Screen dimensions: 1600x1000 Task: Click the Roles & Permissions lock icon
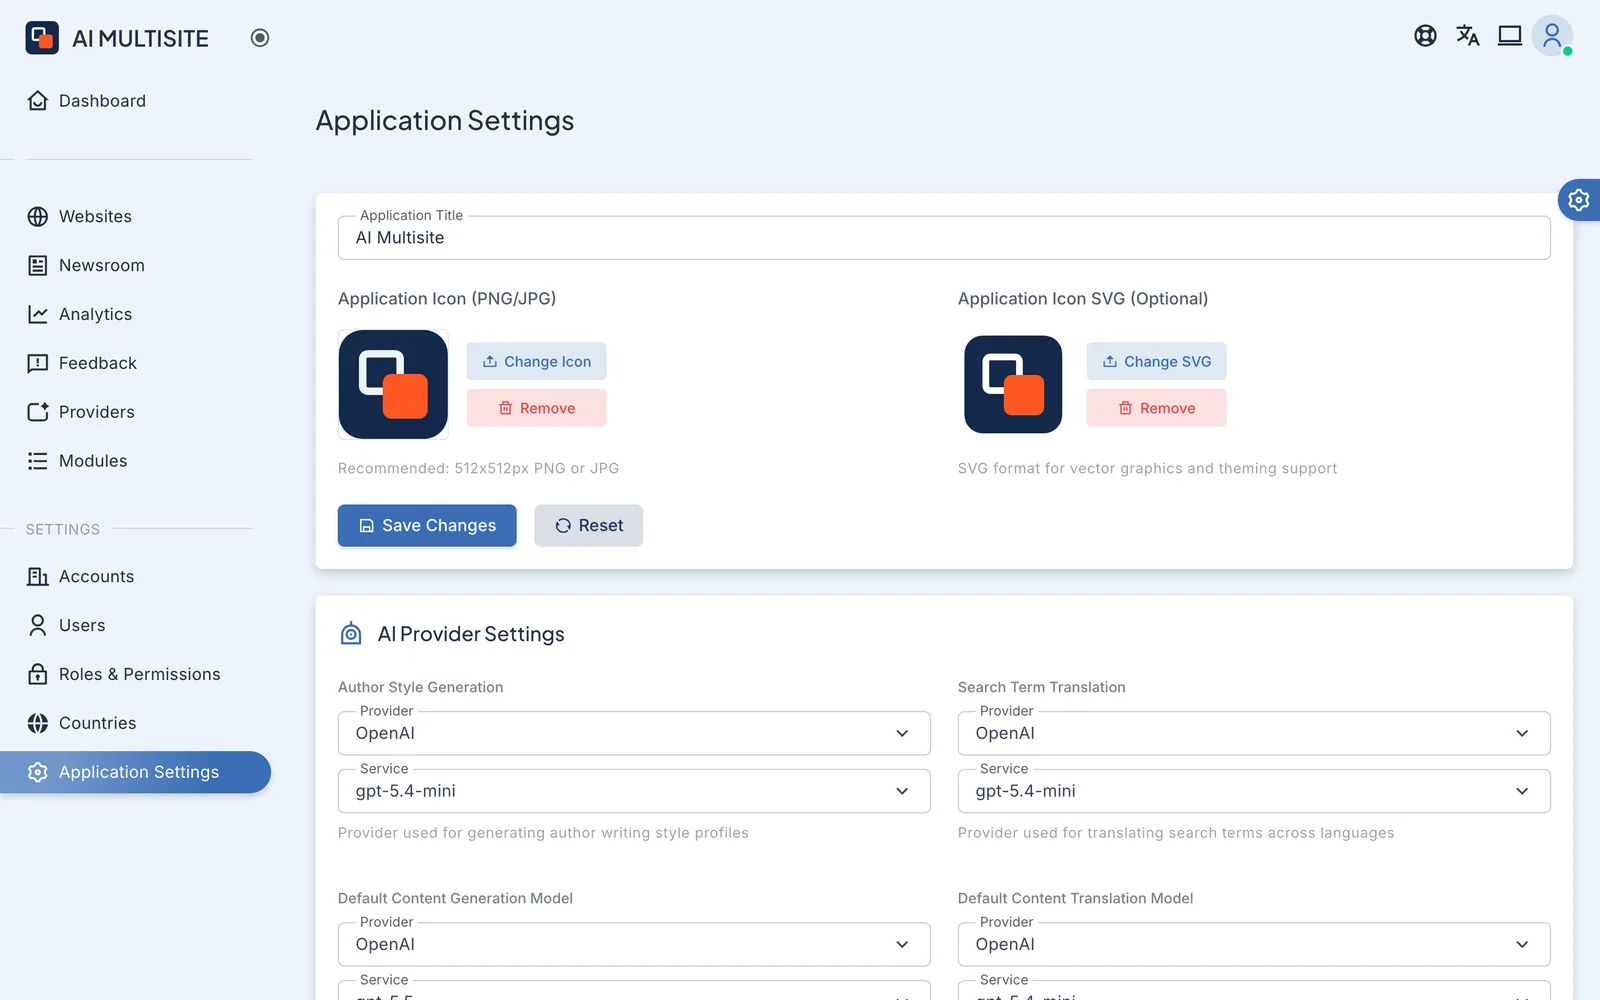pyautogui.click(x=38, y=674)
